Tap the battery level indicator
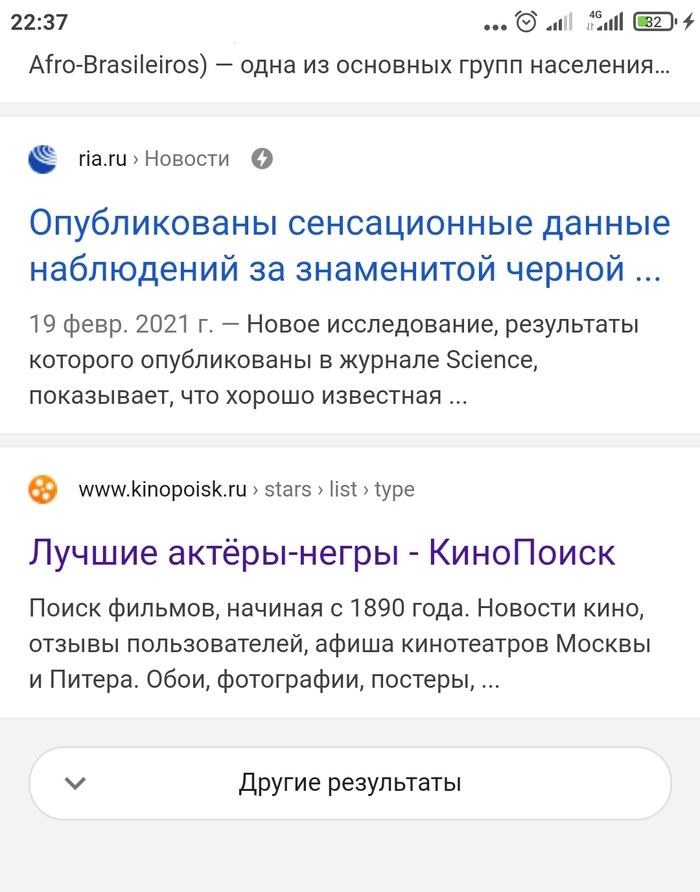The width and height of the screenshot is (700, 892). point(654,21)
